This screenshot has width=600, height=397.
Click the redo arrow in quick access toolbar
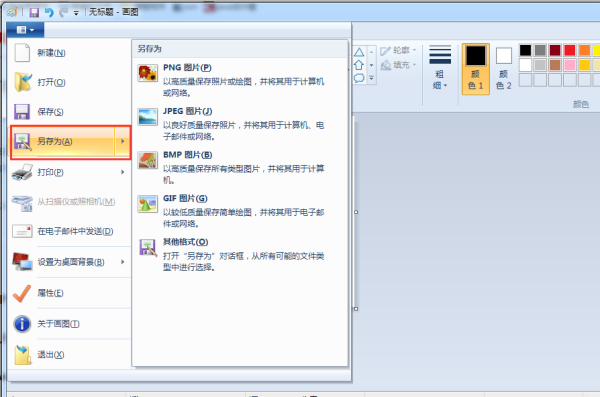(64, 13)
